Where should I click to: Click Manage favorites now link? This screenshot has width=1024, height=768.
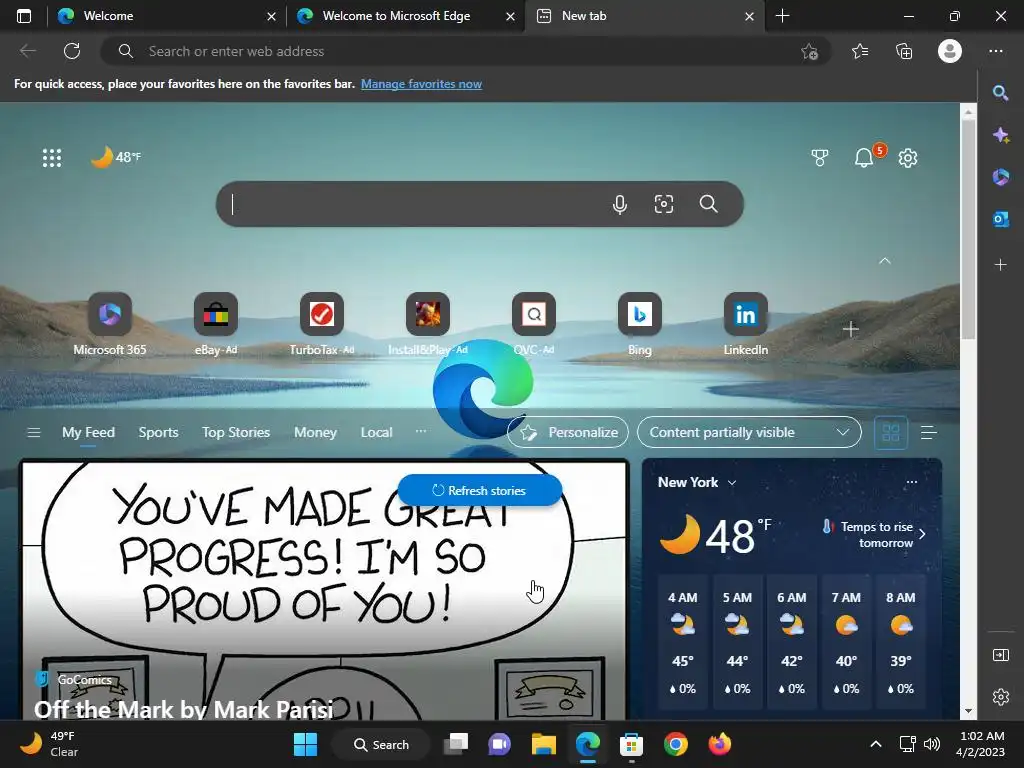pyautogui.click(x=421, y=84)
